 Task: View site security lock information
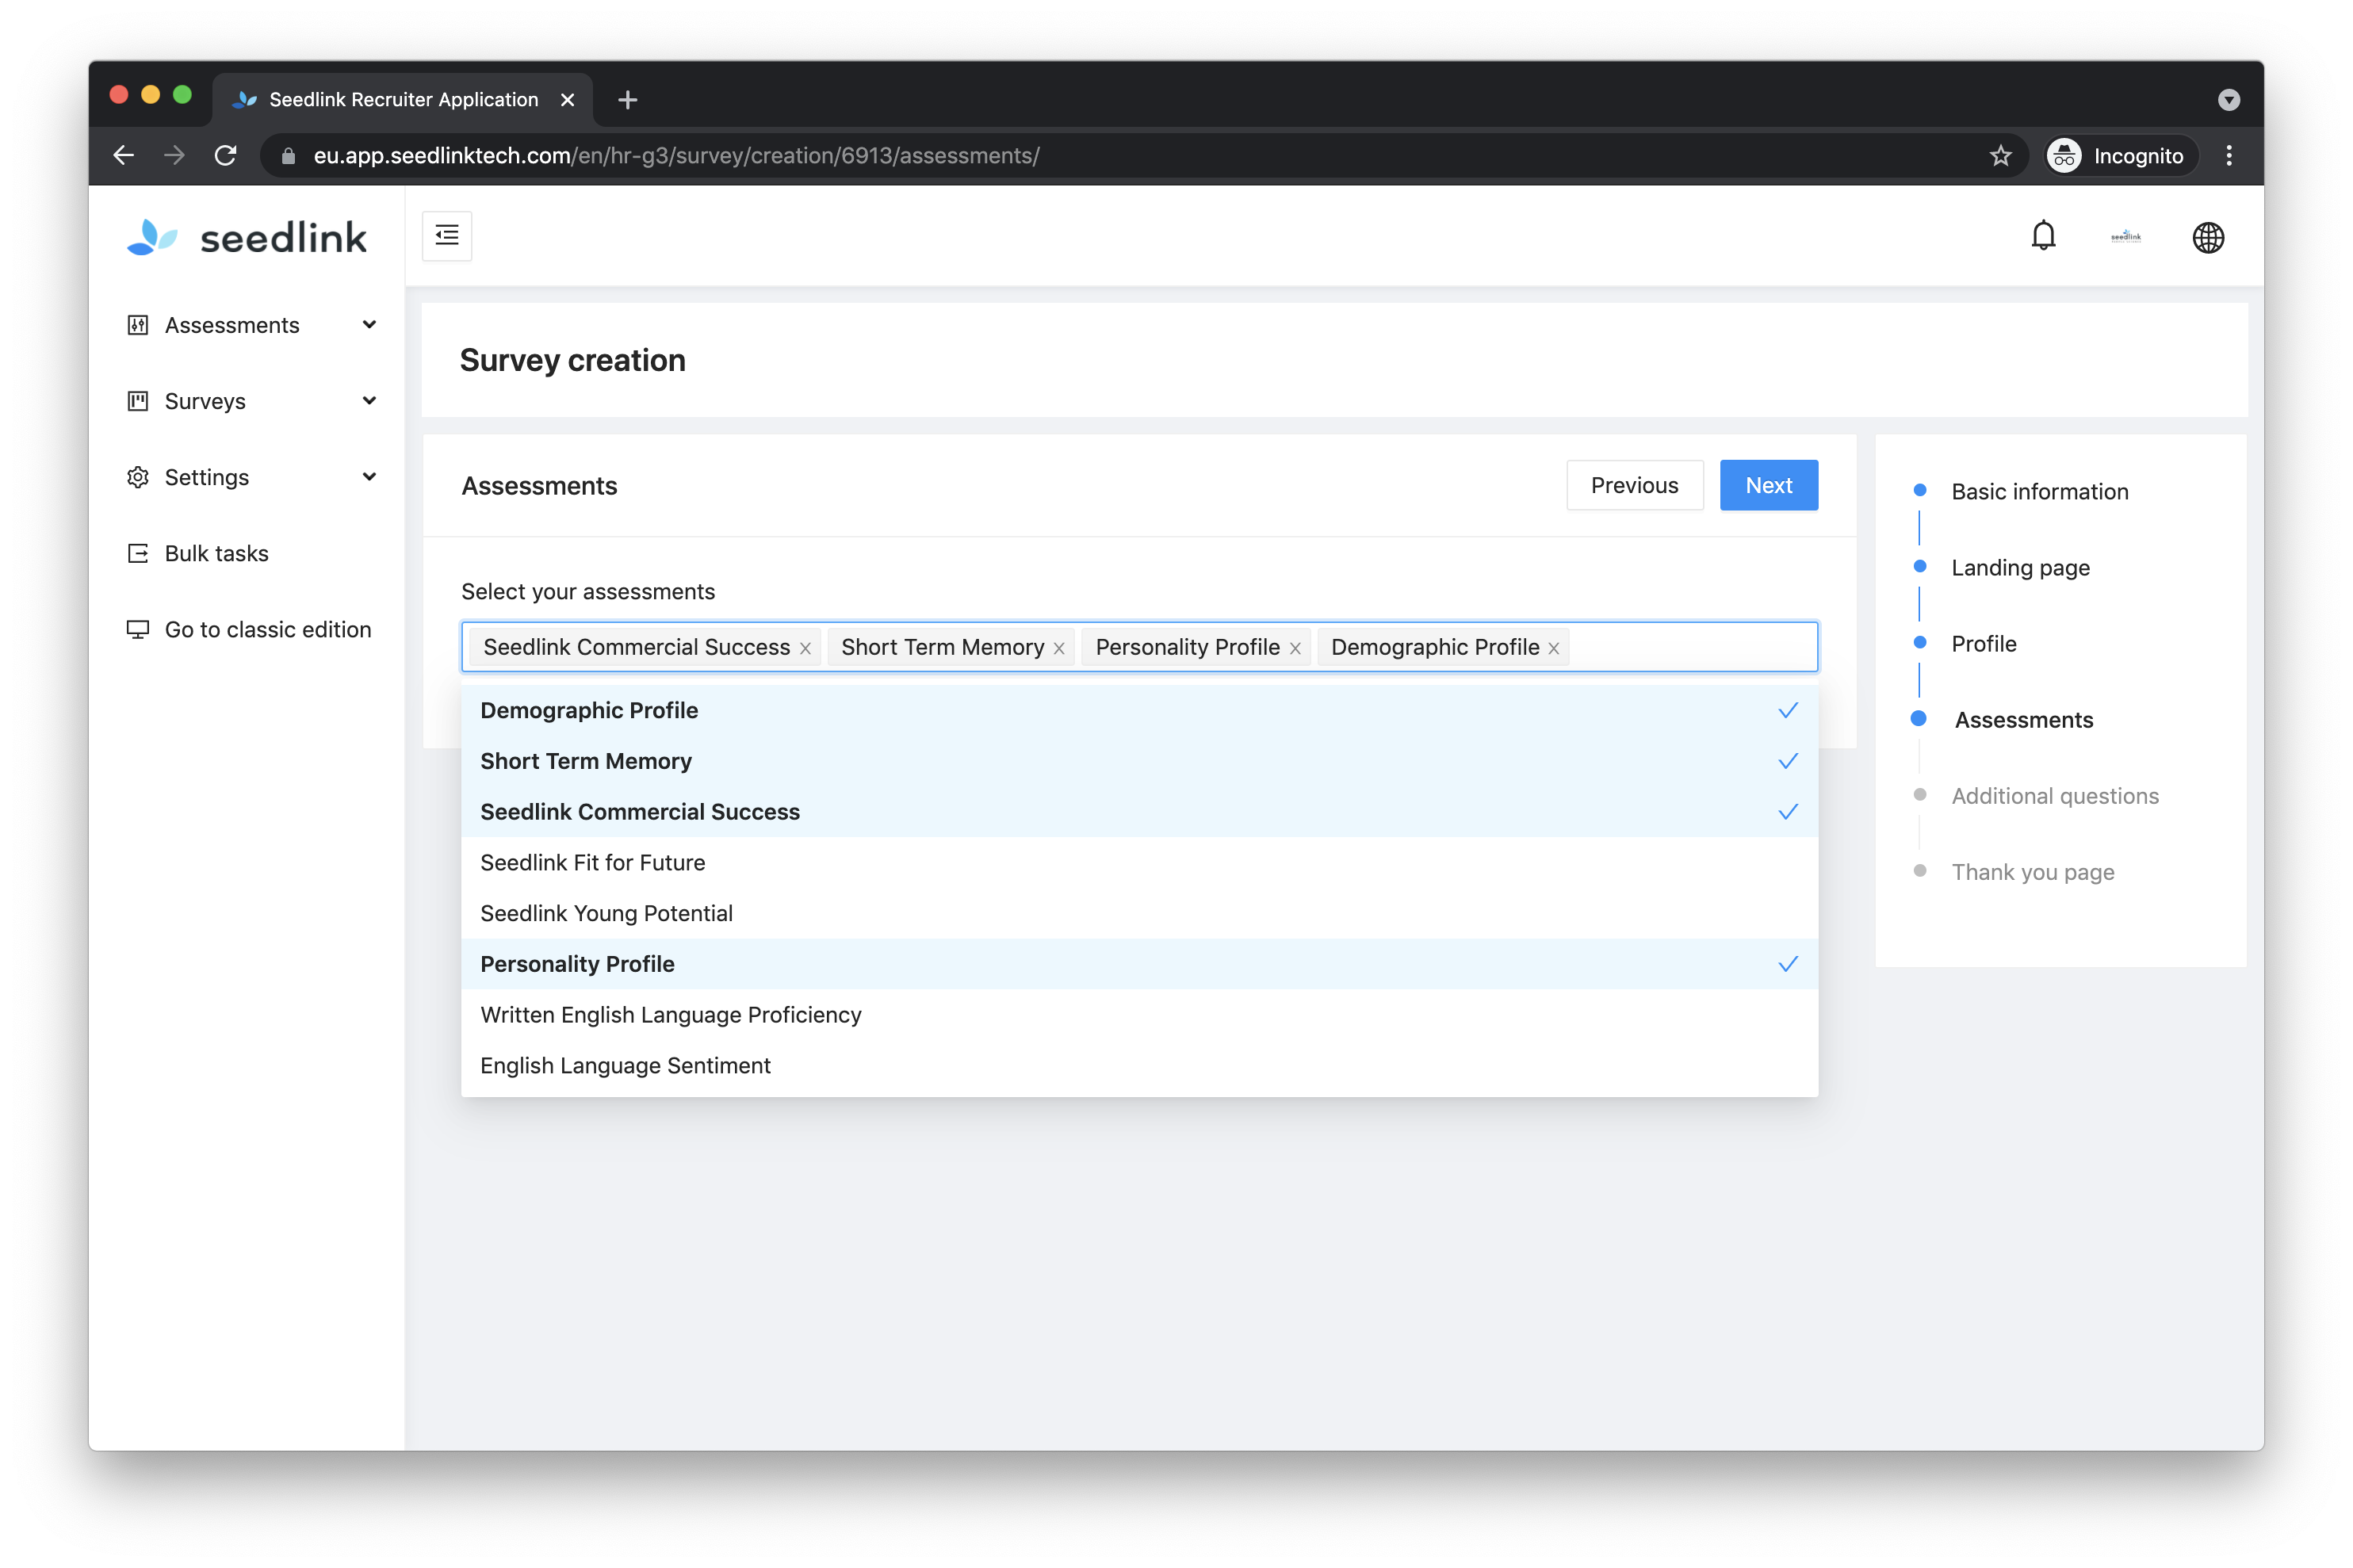coord(288,155)
